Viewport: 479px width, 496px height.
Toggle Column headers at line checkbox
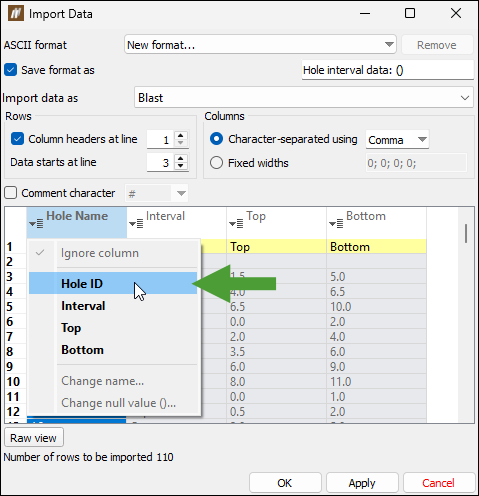click(x=17, y=139)
